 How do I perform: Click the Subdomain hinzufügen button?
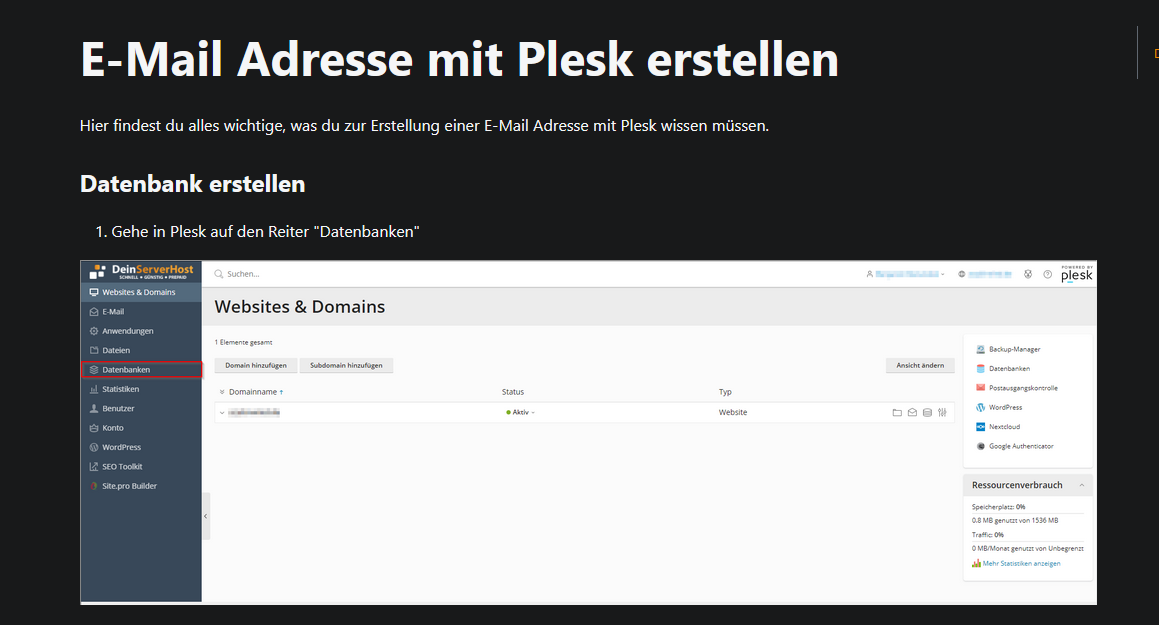(347, 366)
